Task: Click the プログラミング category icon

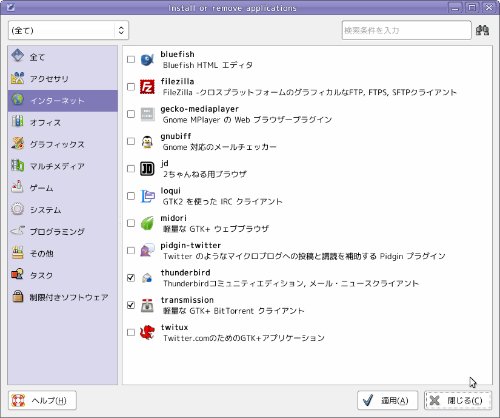Action: (x=18, y=231)
